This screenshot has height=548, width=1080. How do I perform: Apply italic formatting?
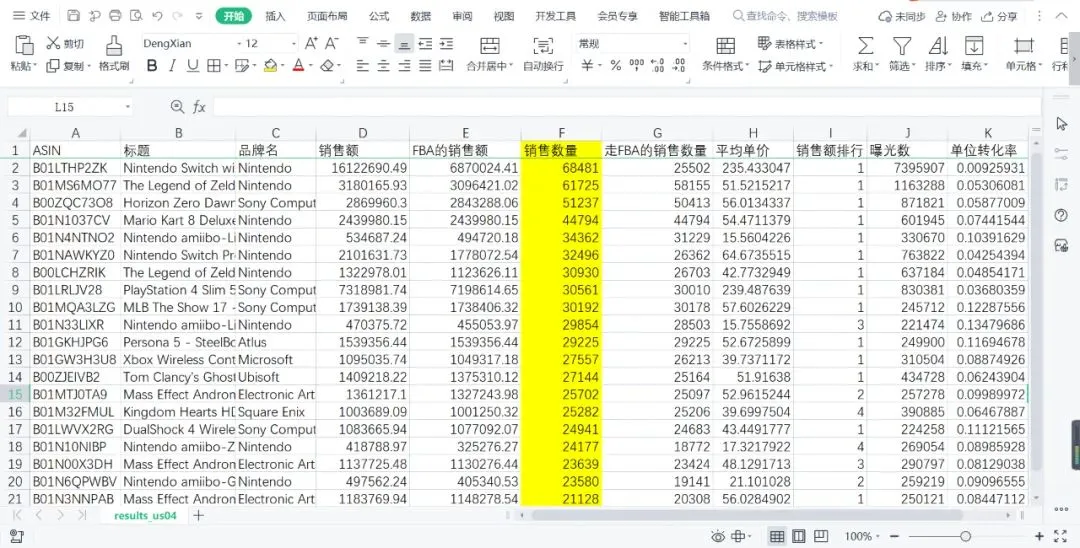click(172, 65)
